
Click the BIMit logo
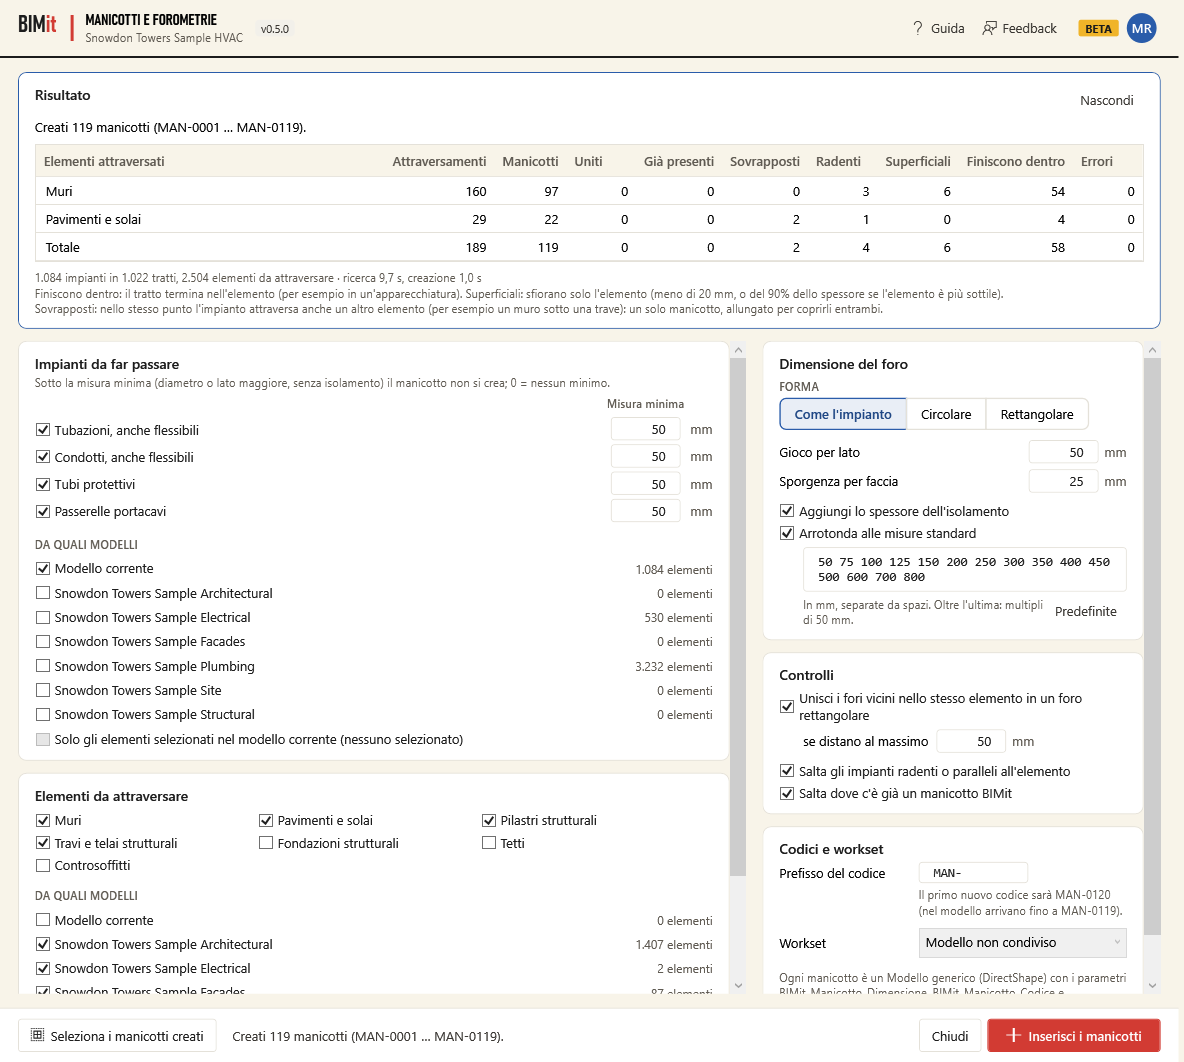coord(37,24)
